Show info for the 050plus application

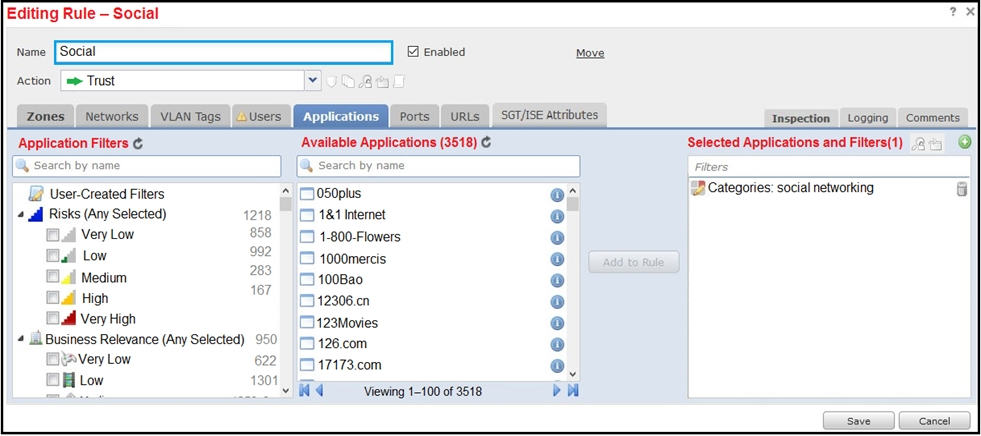click(x=557, y=195)
